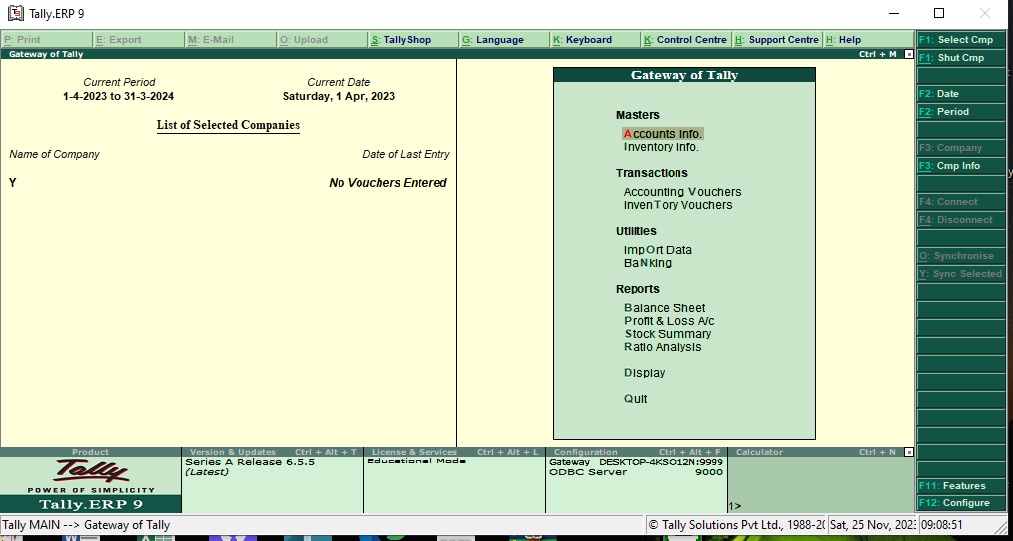1013x541 pixels.
Task: Click 'Series A Release 6.5.5' text
Action: click(250, 462)
